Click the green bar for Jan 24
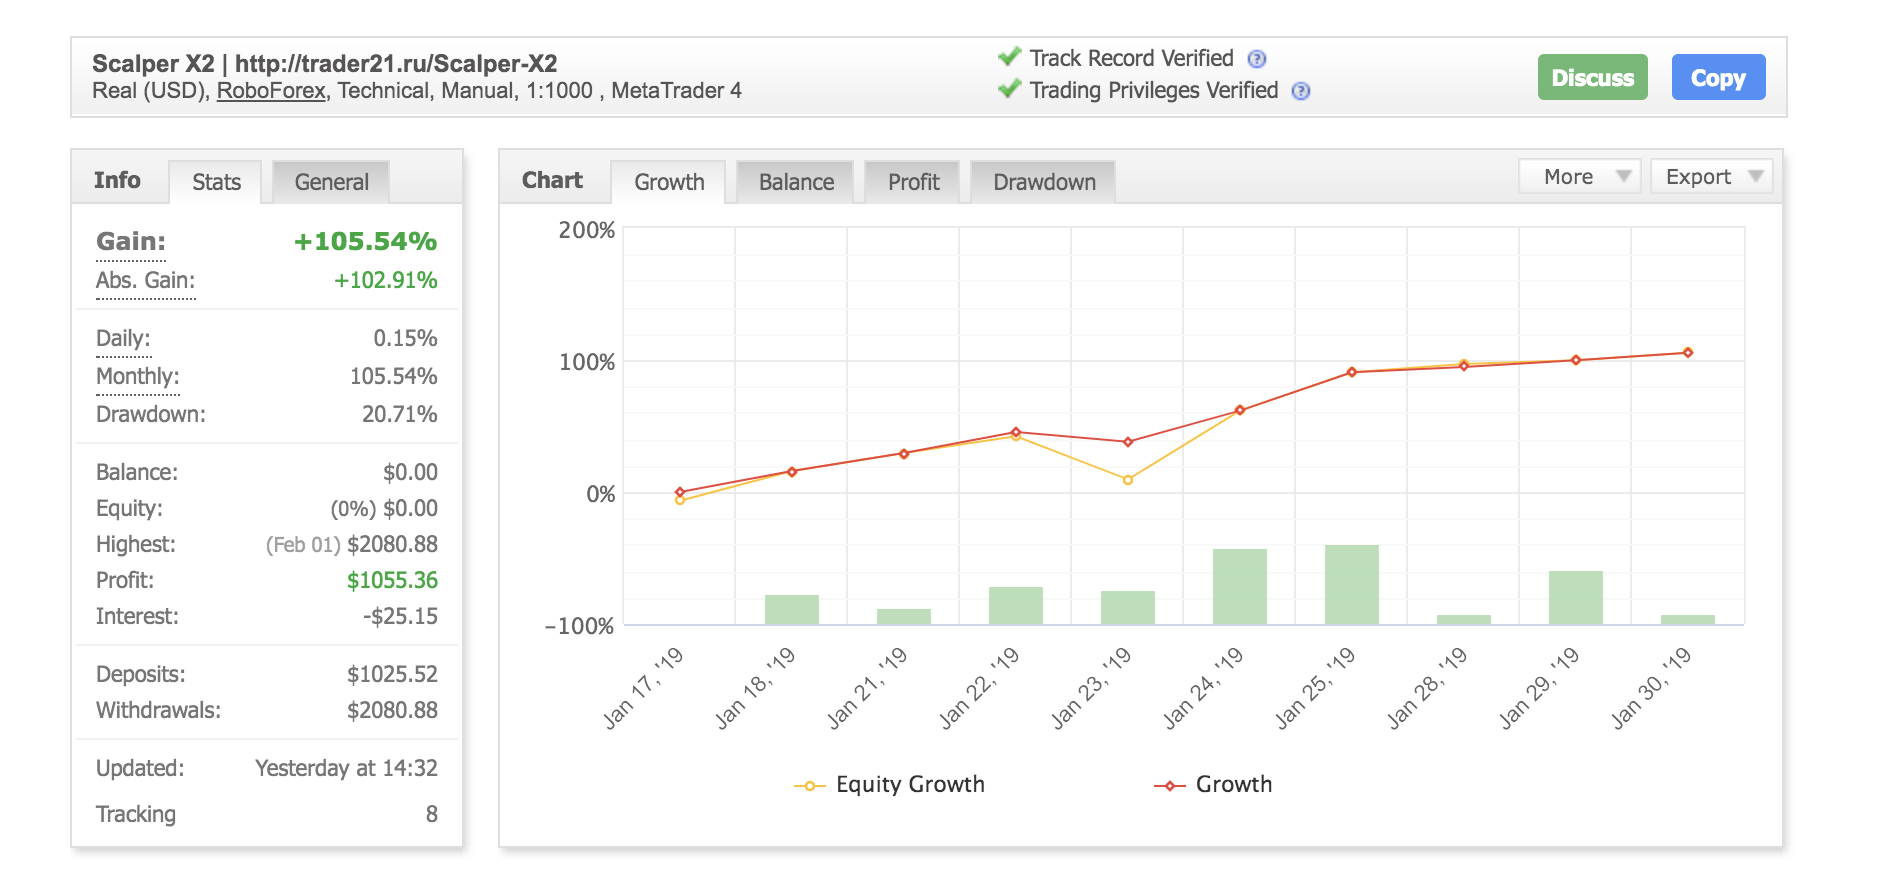The height and width of the screenshot is (882, 1904). 1240,587
